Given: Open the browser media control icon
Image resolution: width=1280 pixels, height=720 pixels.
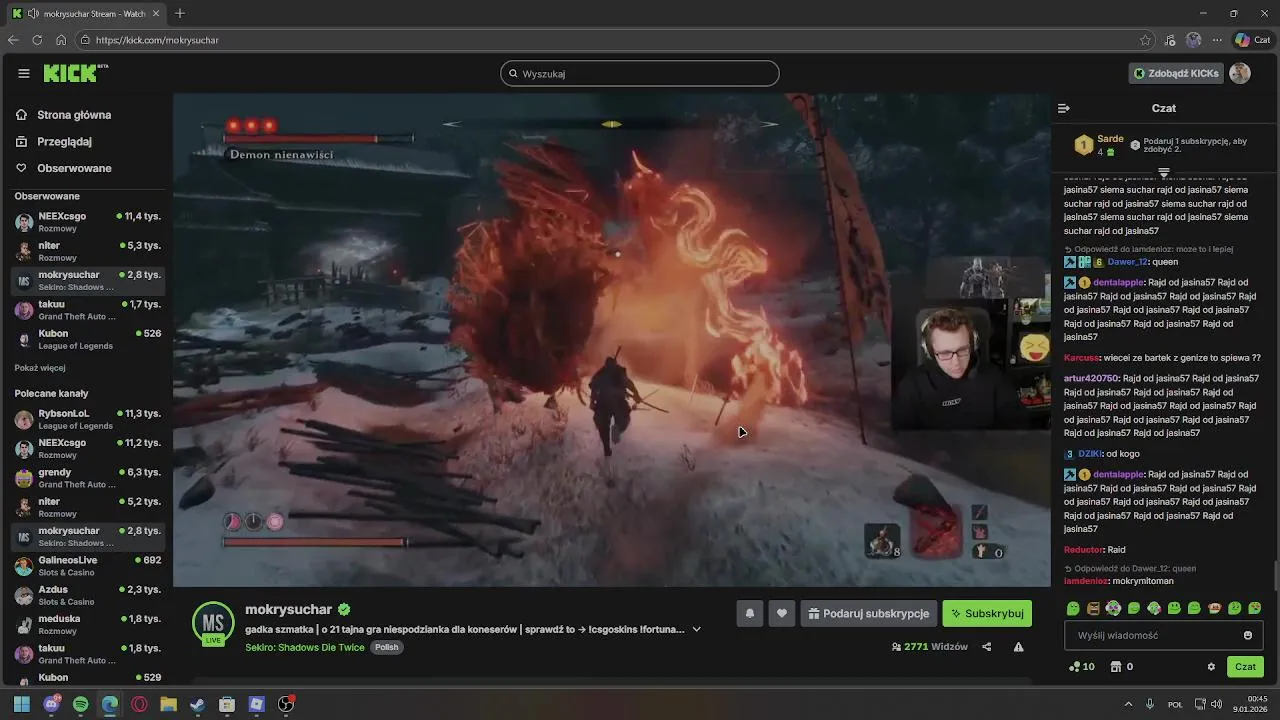Looking at the screenshot, I should pyautogui.click(x=1170, y=40).
